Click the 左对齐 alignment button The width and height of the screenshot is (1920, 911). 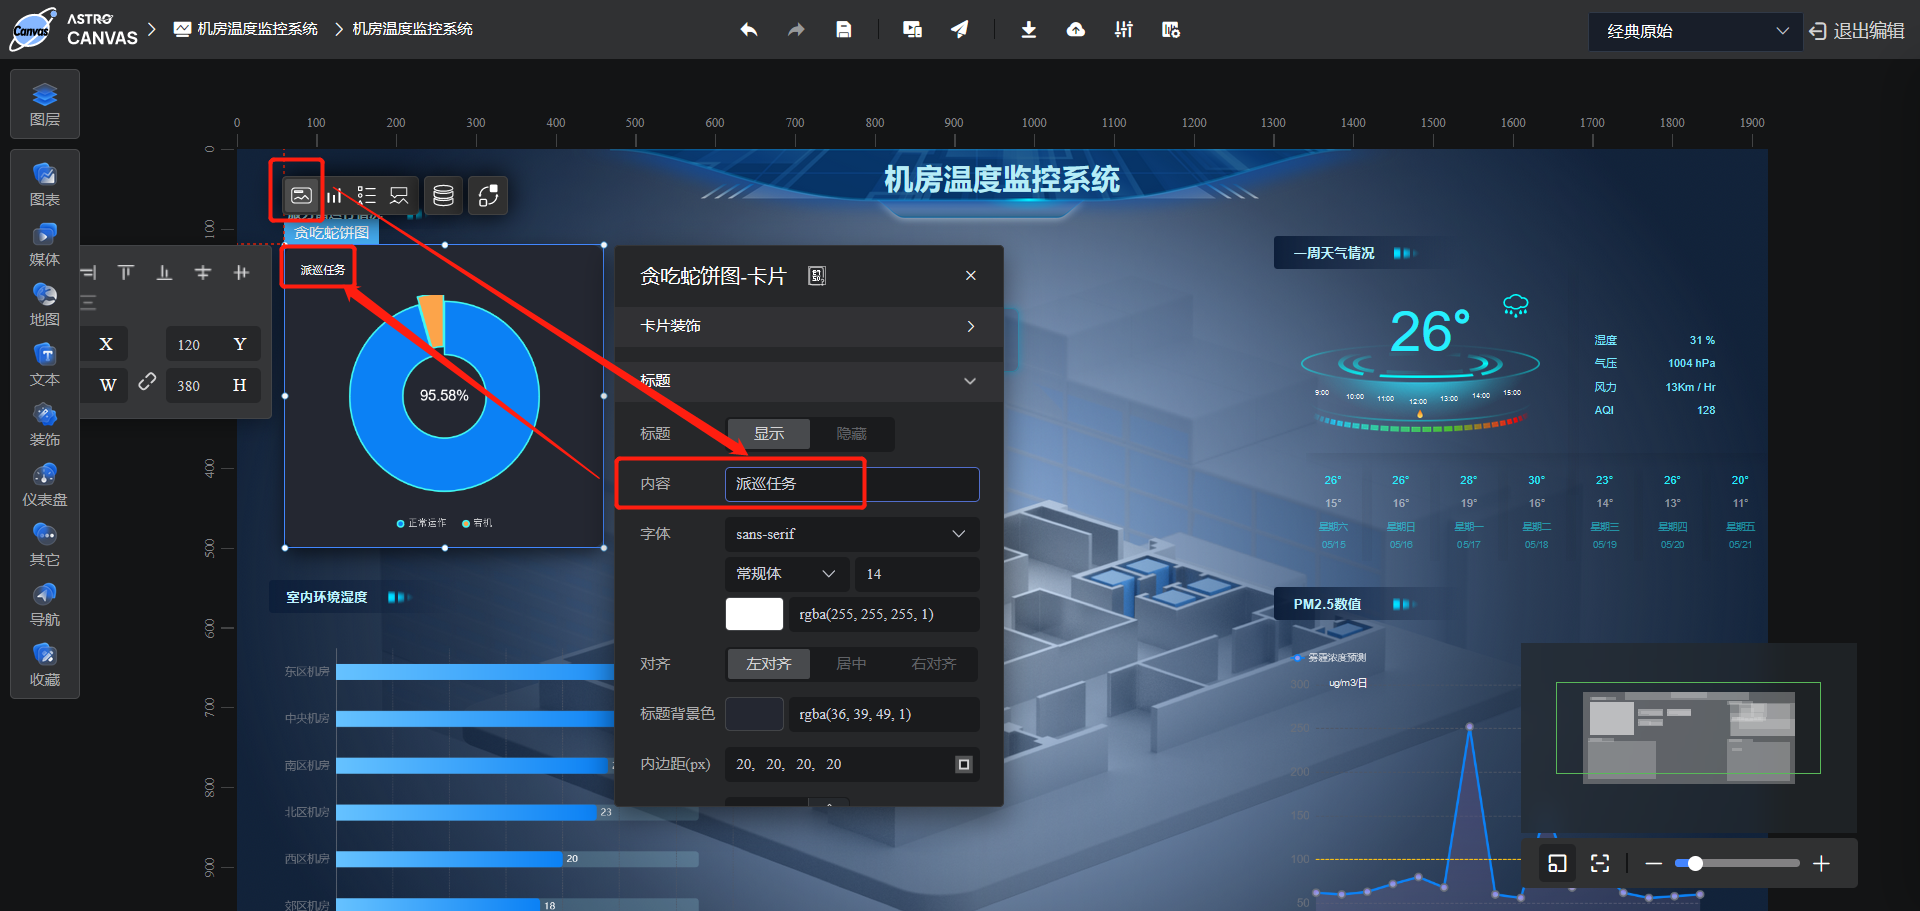768,663
